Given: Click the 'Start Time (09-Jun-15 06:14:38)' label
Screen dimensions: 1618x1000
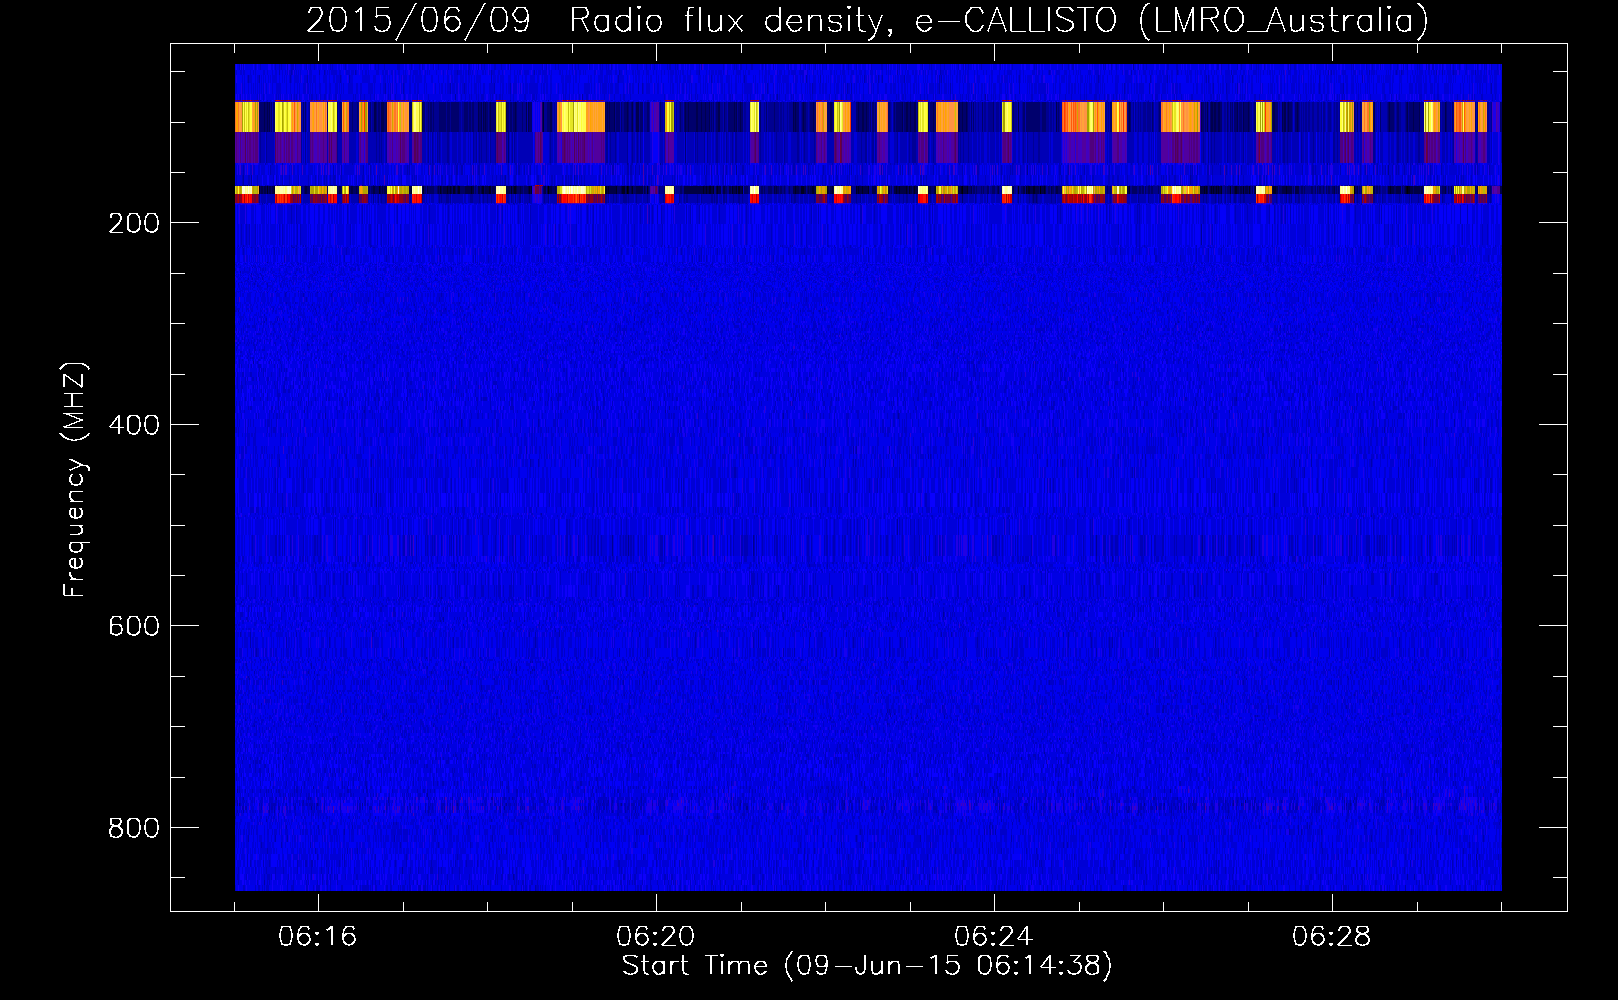Looking at the screenshot, I should [x=867, y=966].
